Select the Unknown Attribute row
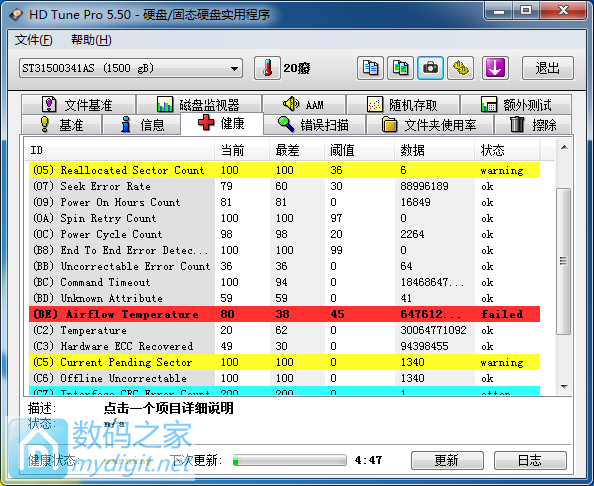Viewport: 594px width, 486px height. coord(284,298)
